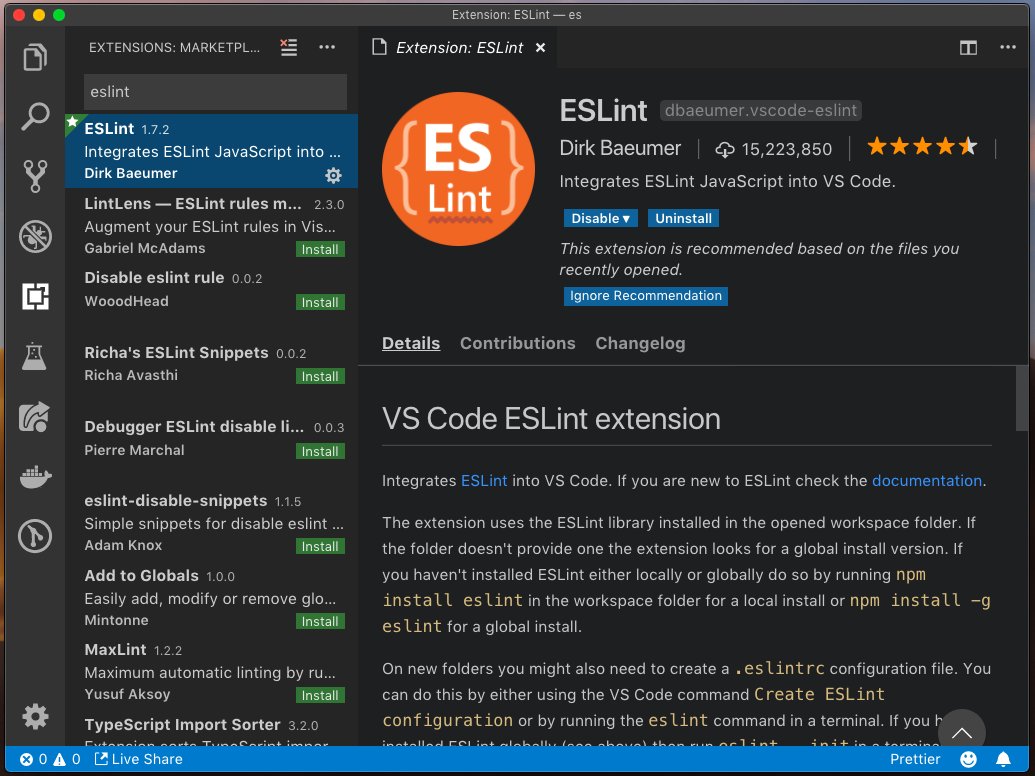Image resolution: width=1035 pixels, height=776 pixels.
Task: Install MaxLint extension
Action: click(x=320, y=695)
